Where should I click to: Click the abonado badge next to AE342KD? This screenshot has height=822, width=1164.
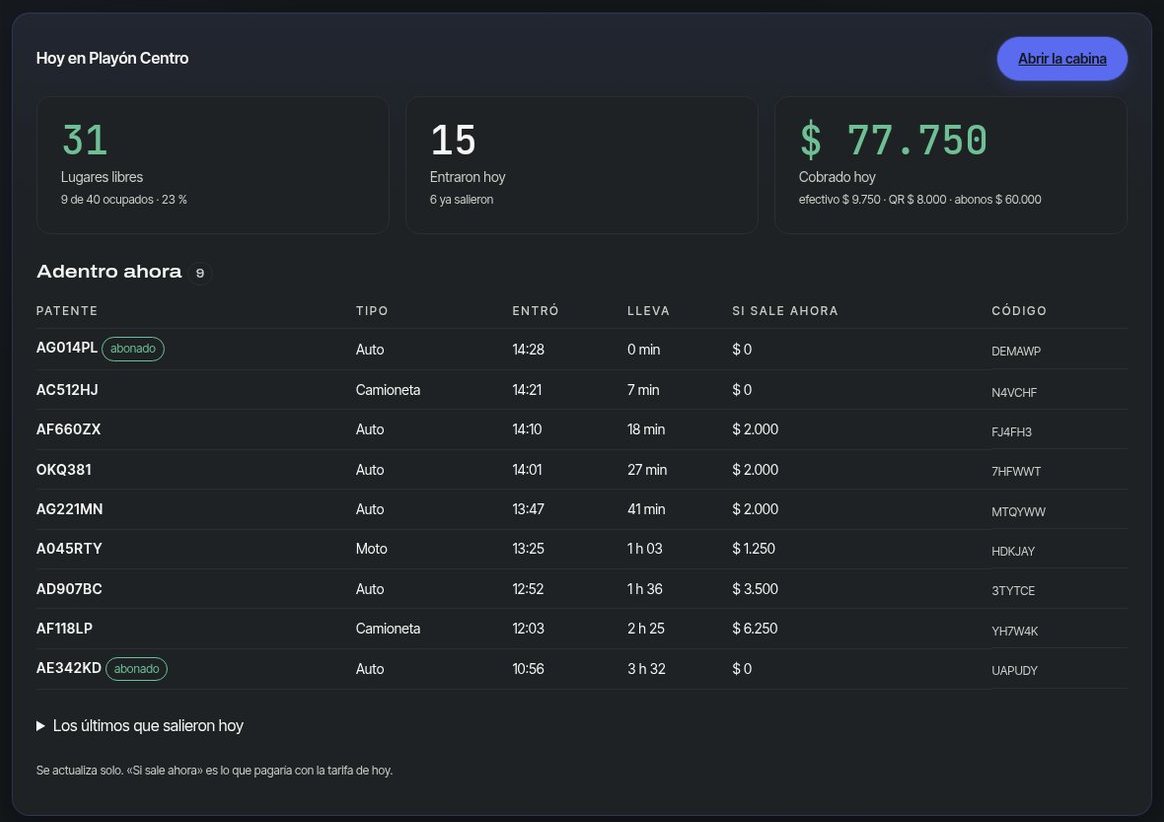(137, 668)
